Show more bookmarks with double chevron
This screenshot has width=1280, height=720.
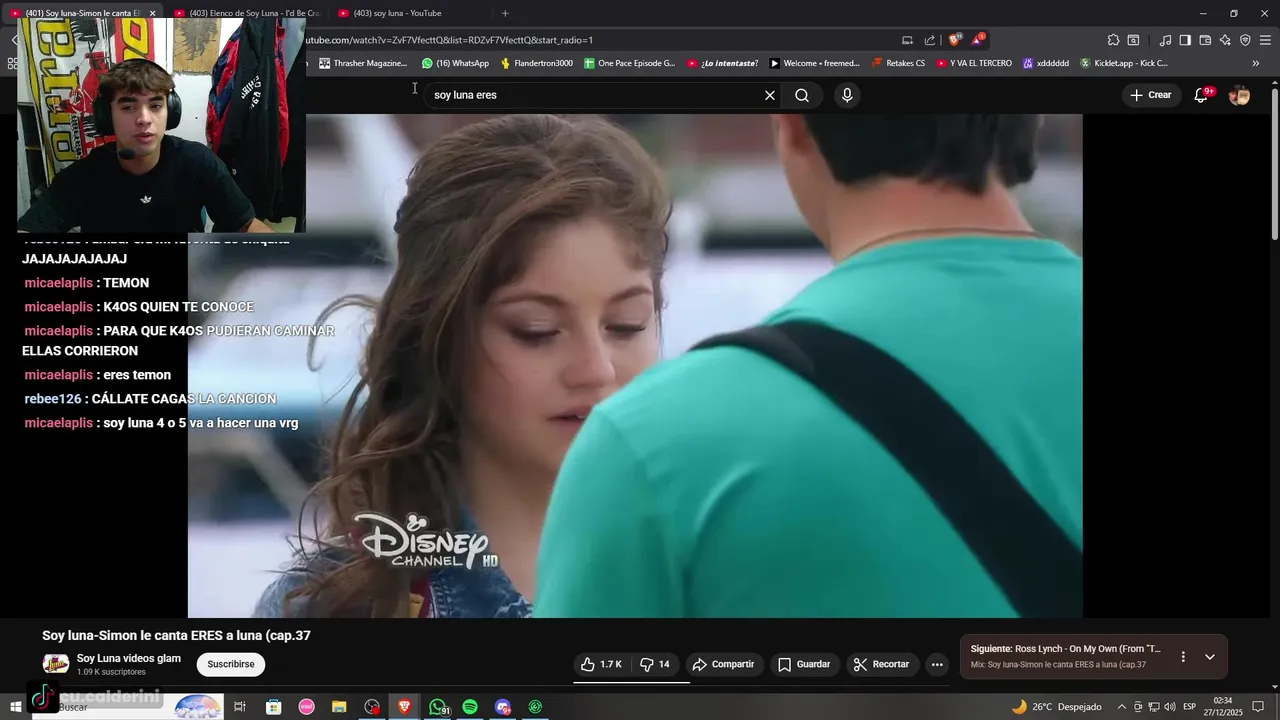pos(1255,63)
